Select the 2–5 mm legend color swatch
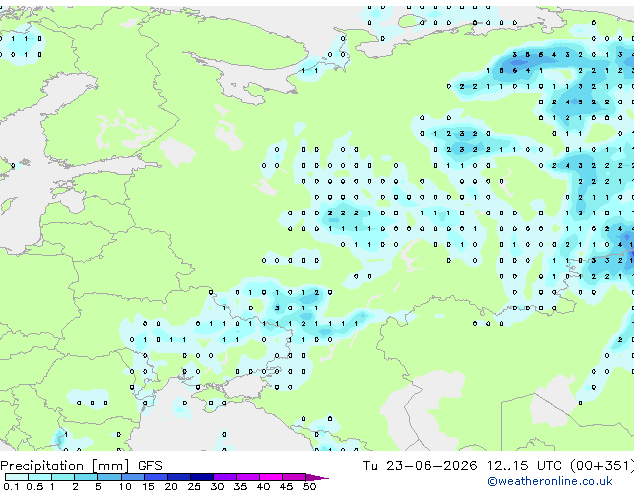Viewport: 634px width, 490px height. (86, 477)
